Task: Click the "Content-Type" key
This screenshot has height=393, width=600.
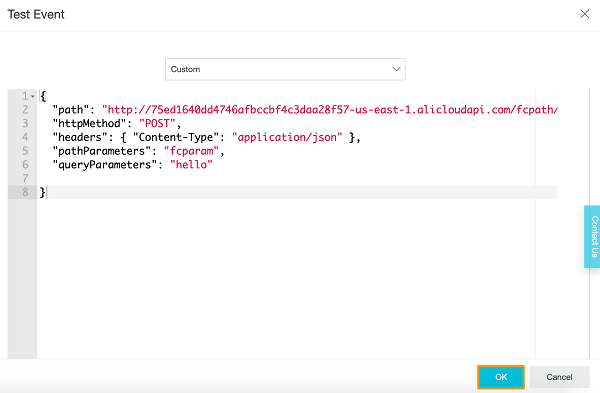Action: click(x=176, y=137)
